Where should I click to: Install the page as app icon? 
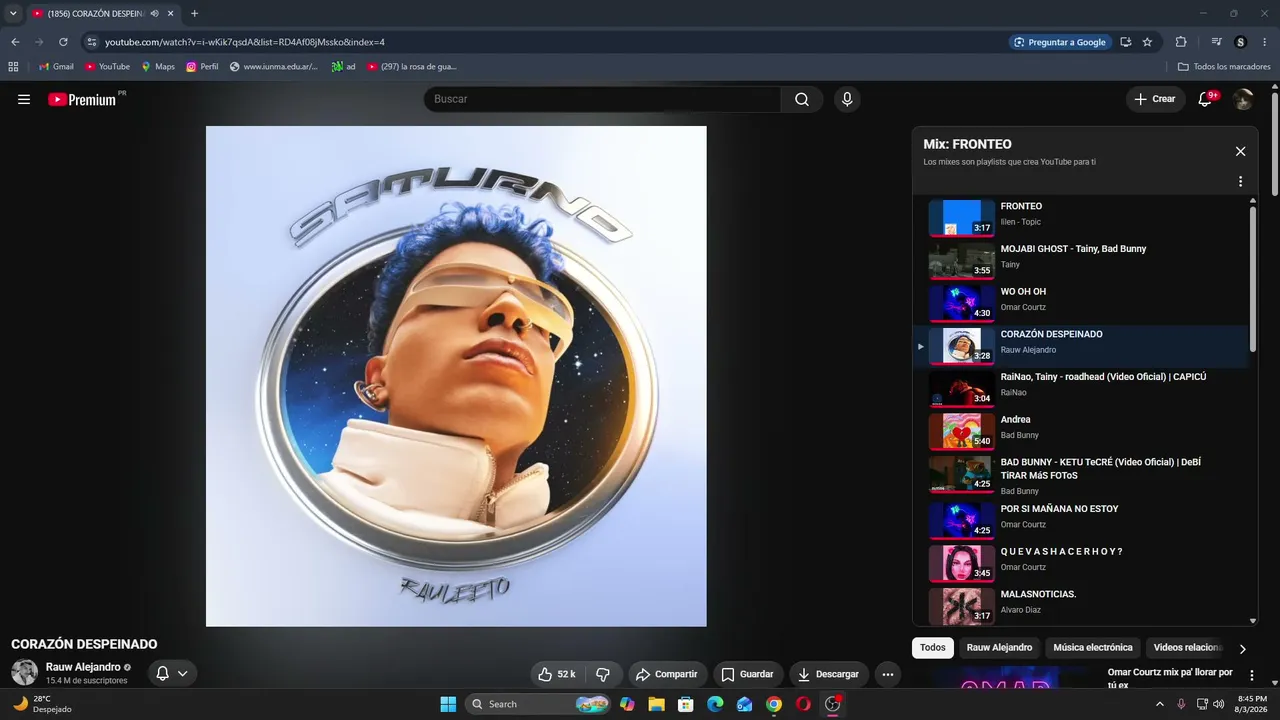(1126, 42)
